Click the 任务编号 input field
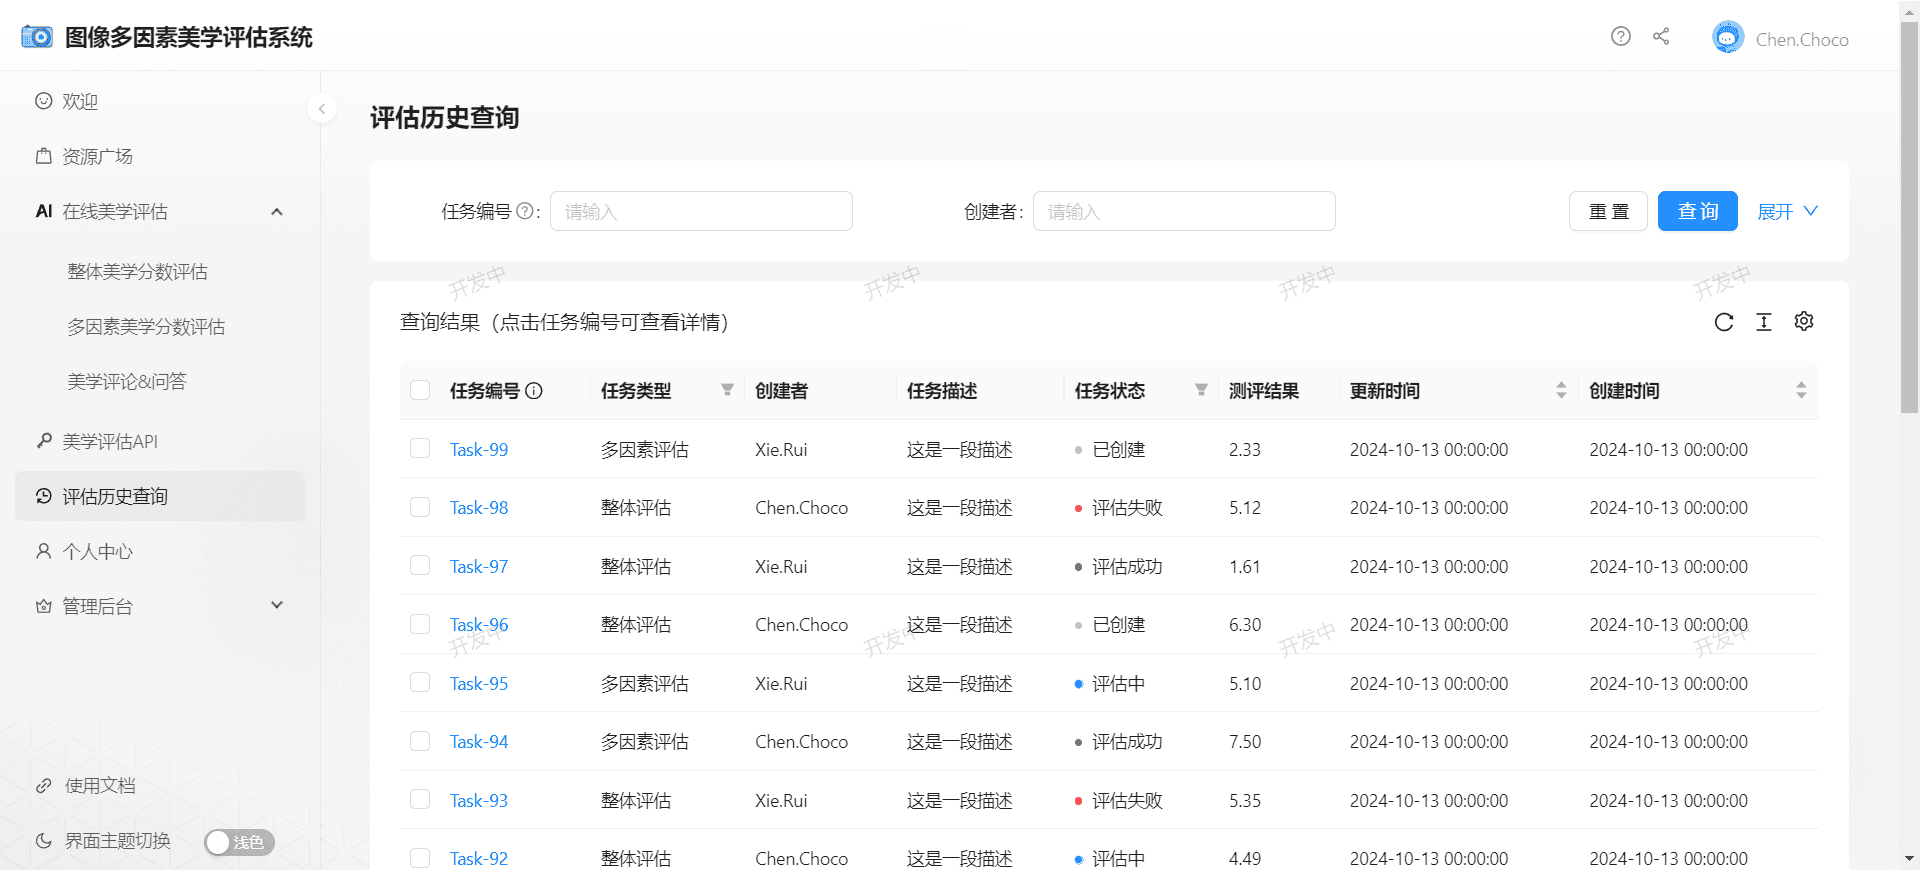The height and width of the screenshot is (870, 1920). (700, 212)
